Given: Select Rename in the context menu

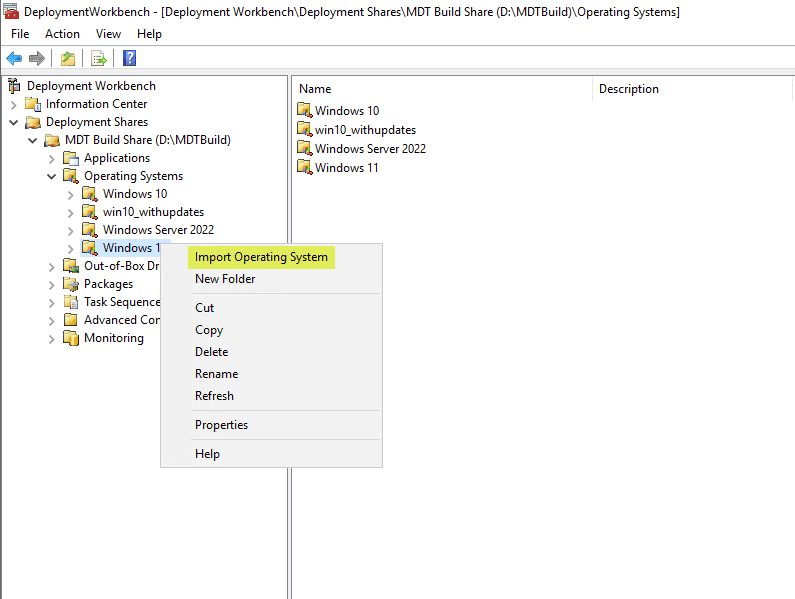Looking at the screenshot, I should click(x=271, y=374).
